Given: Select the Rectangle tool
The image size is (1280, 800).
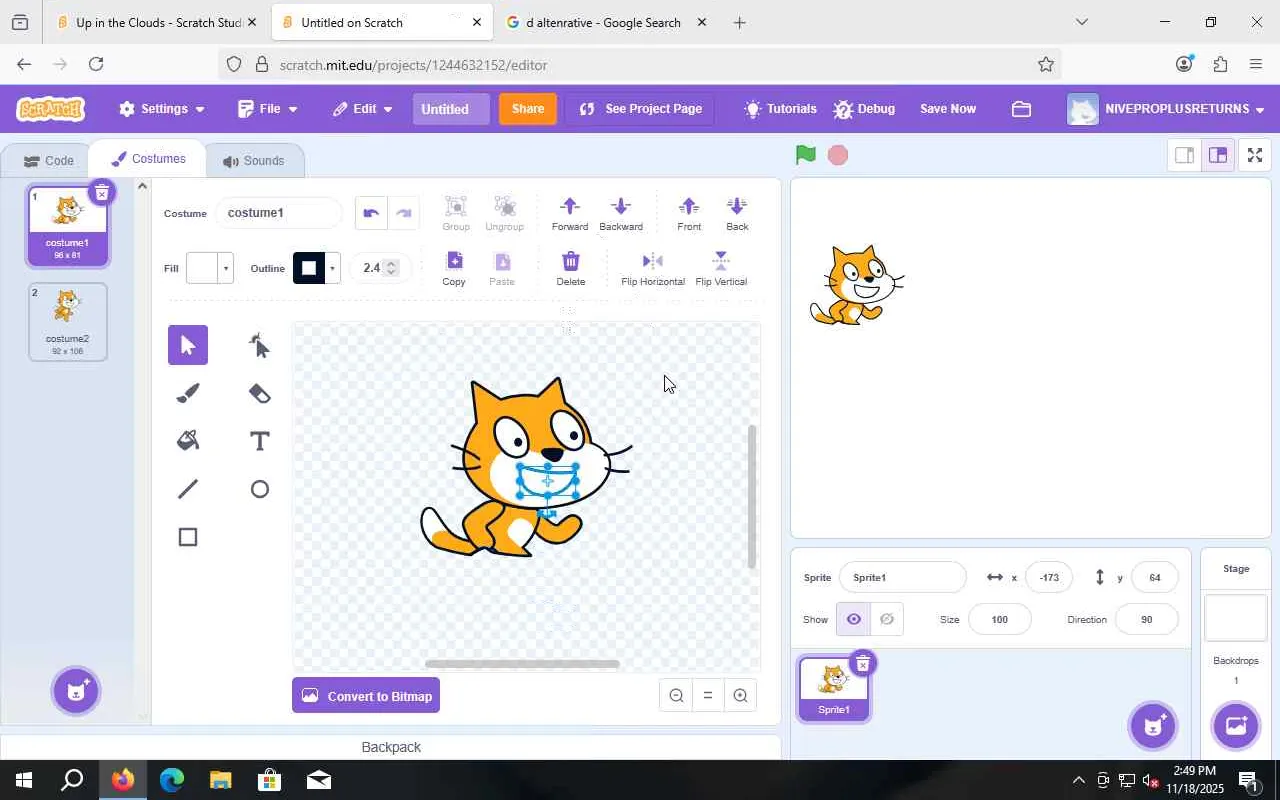Looking at the screenshot, I should [188, 537].
